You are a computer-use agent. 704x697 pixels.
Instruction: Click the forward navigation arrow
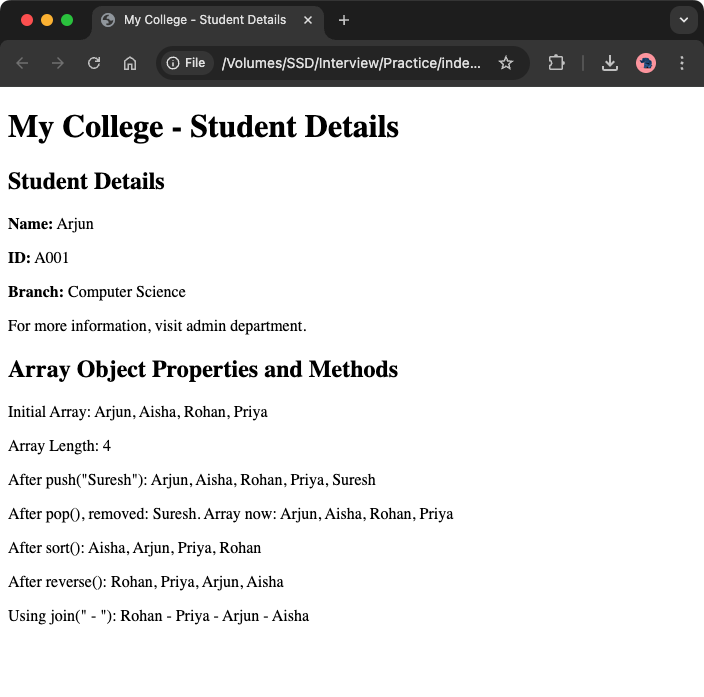tap(58, 63)
